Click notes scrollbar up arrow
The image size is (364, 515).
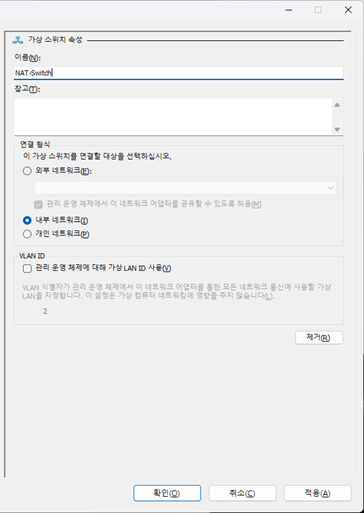point(337,105)
